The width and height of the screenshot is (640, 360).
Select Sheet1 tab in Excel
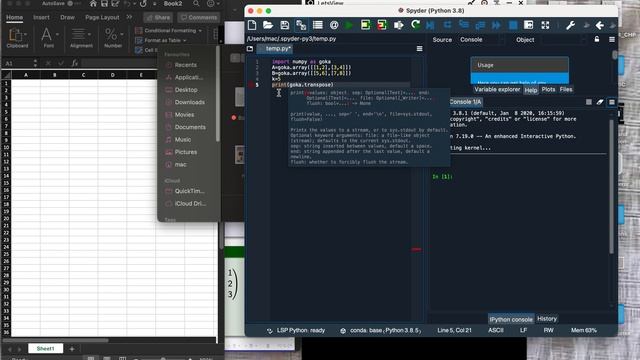point(45,349)
